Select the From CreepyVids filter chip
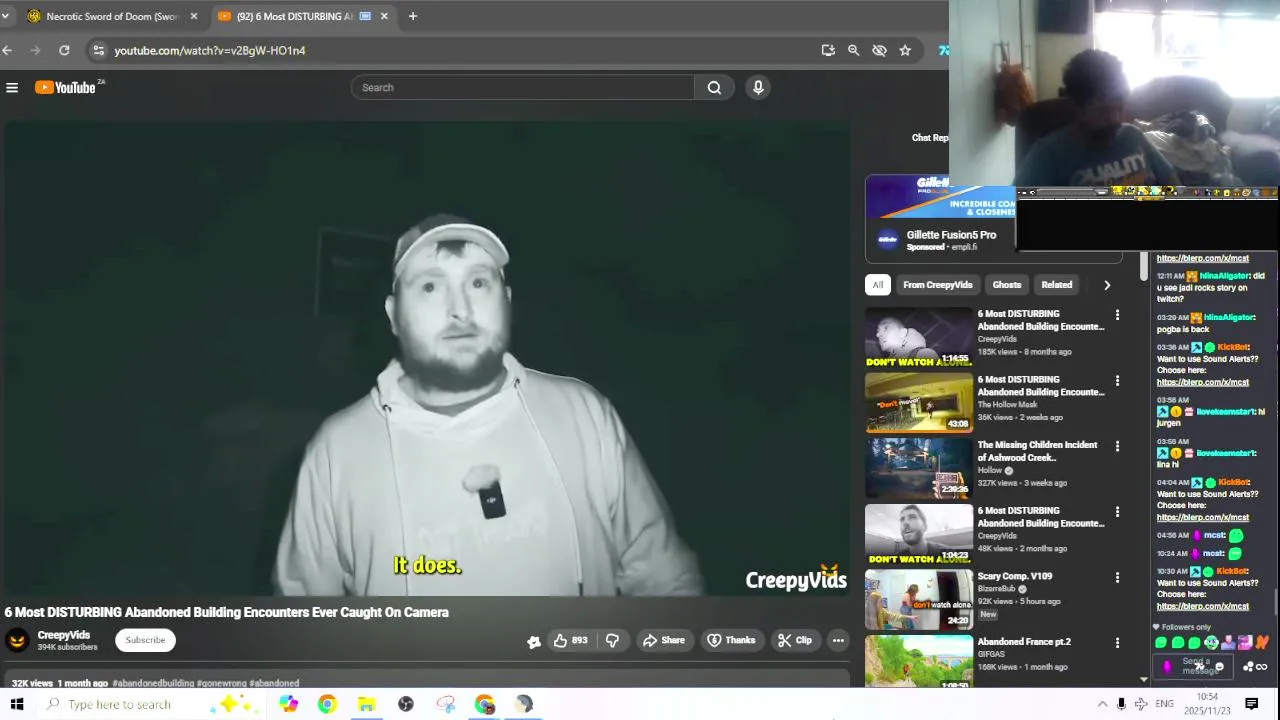 (938, 285)
